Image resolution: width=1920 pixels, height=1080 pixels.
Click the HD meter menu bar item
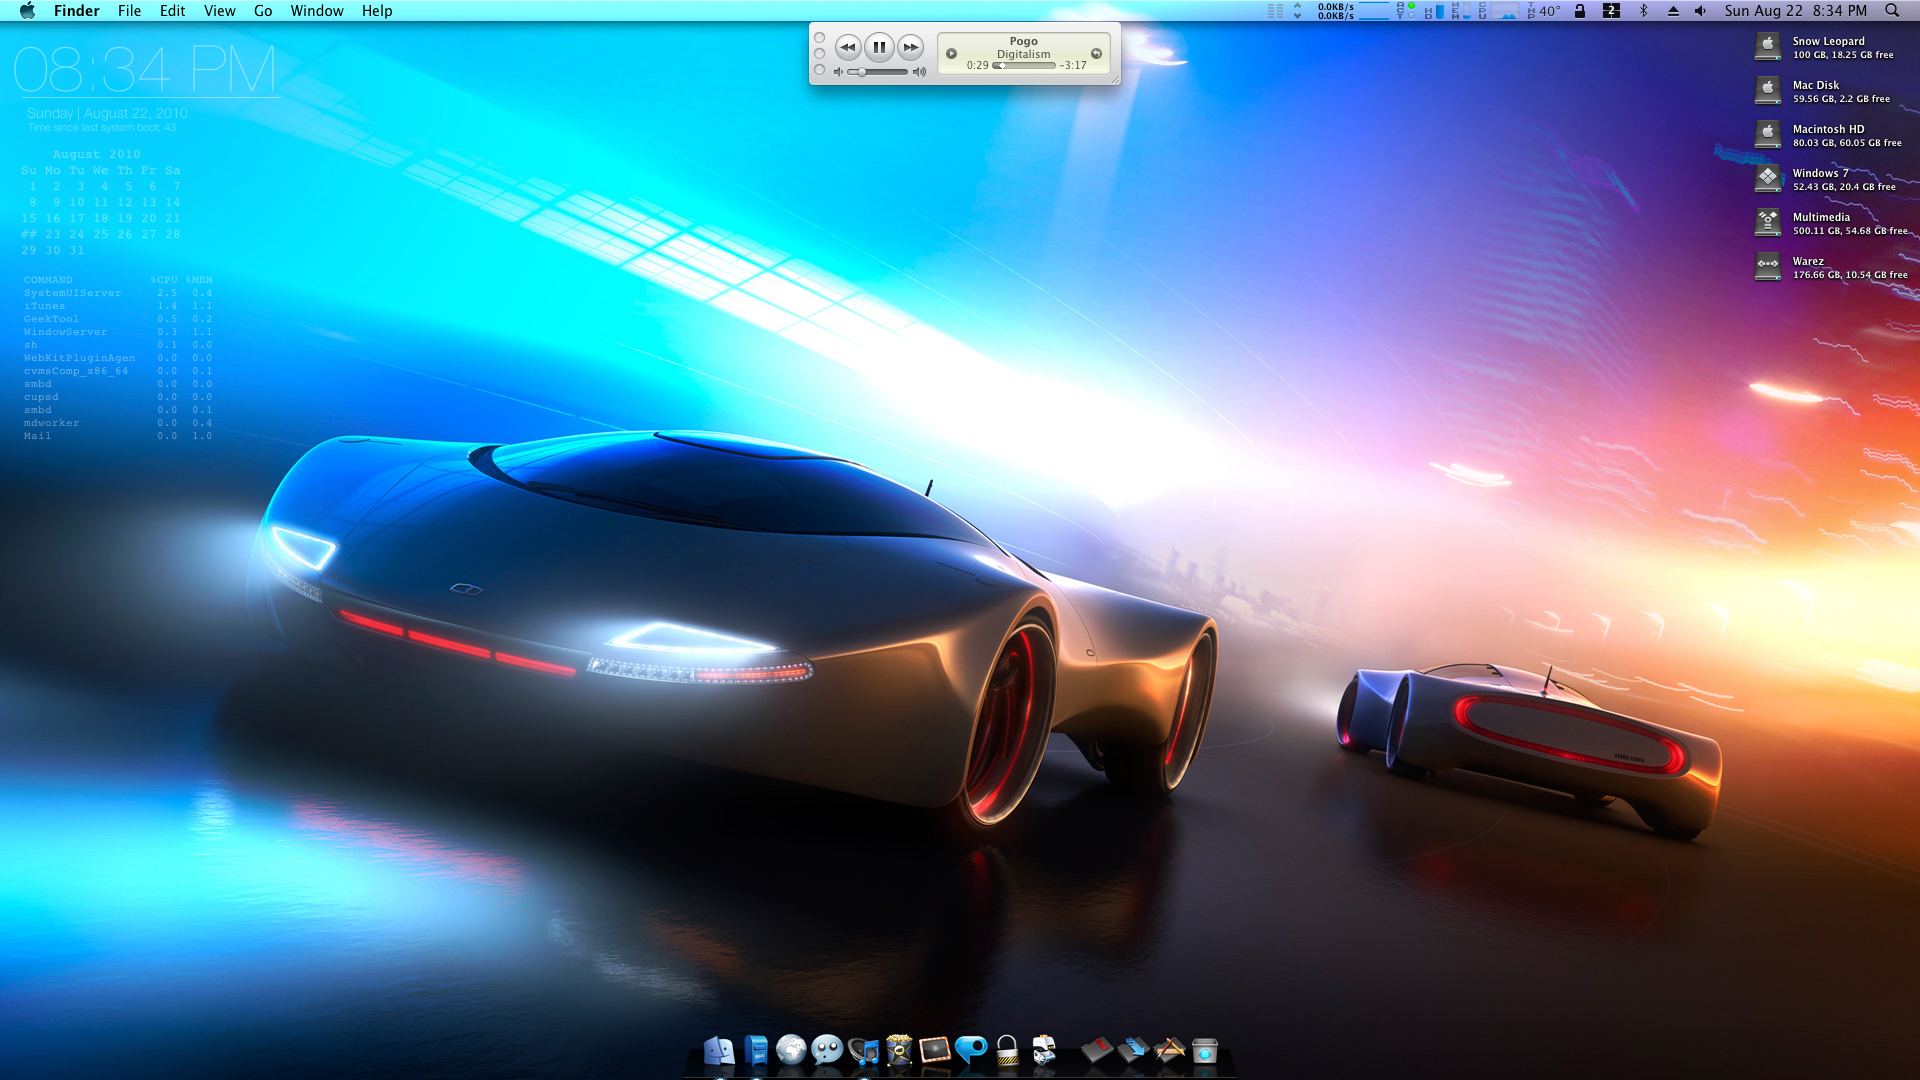coord(1434,11)
